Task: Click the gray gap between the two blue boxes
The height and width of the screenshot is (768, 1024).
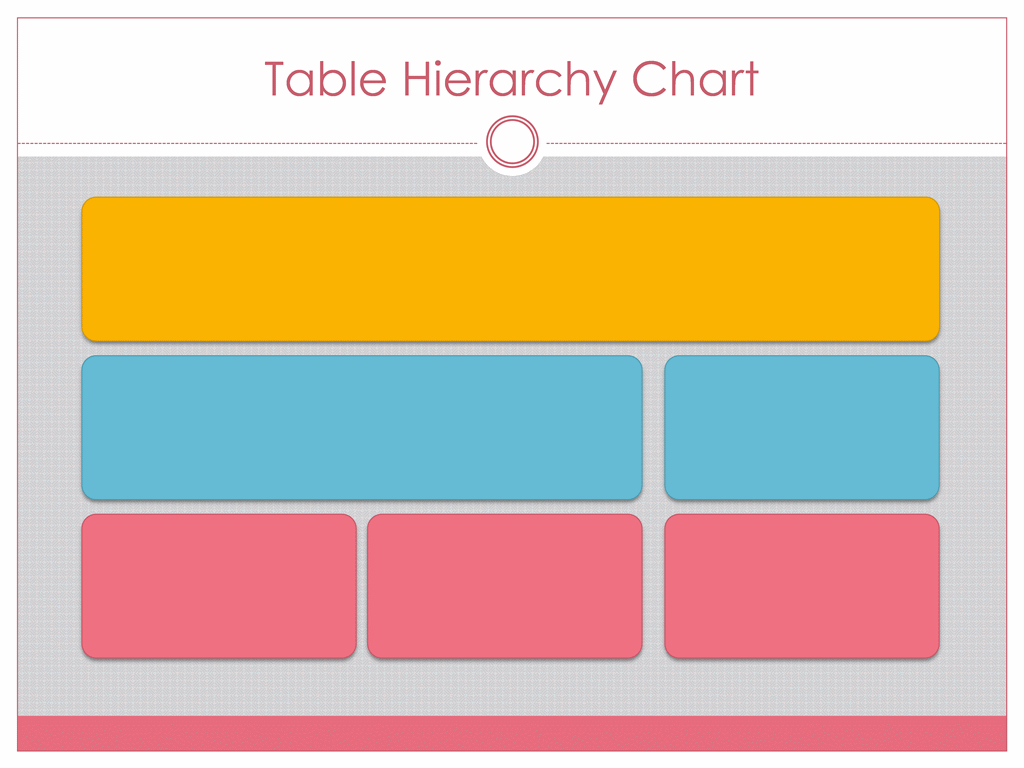Action: point(654,428)
